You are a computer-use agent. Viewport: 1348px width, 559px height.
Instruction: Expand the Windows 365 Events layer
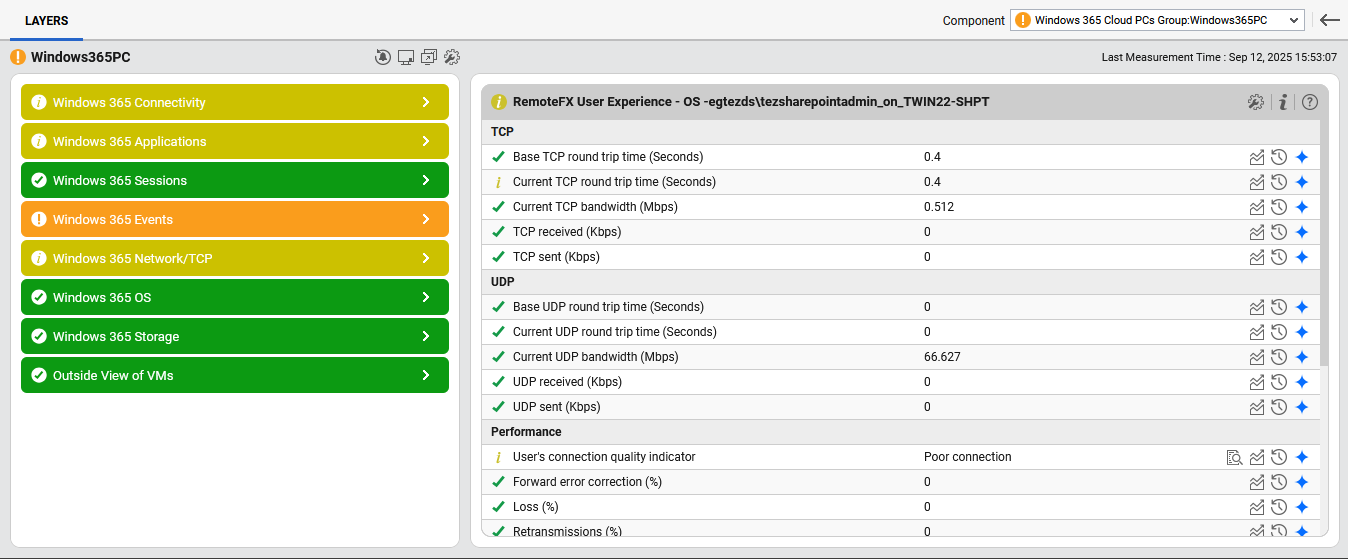tap(235, 219)
